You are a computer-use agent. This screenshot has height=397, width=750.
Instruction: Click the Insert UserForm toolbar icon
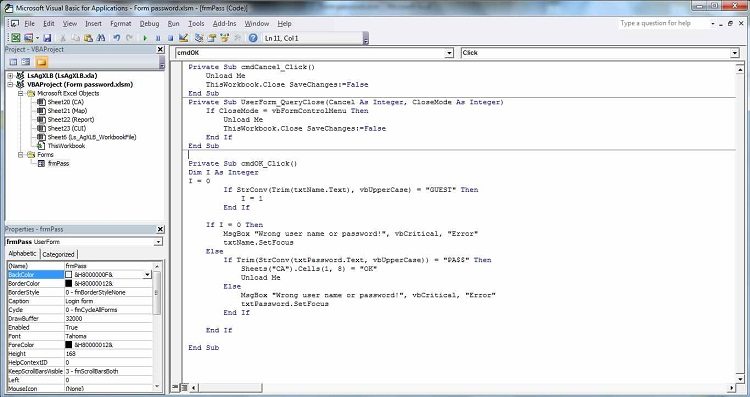pyautogui.click(x=28, y=38)
